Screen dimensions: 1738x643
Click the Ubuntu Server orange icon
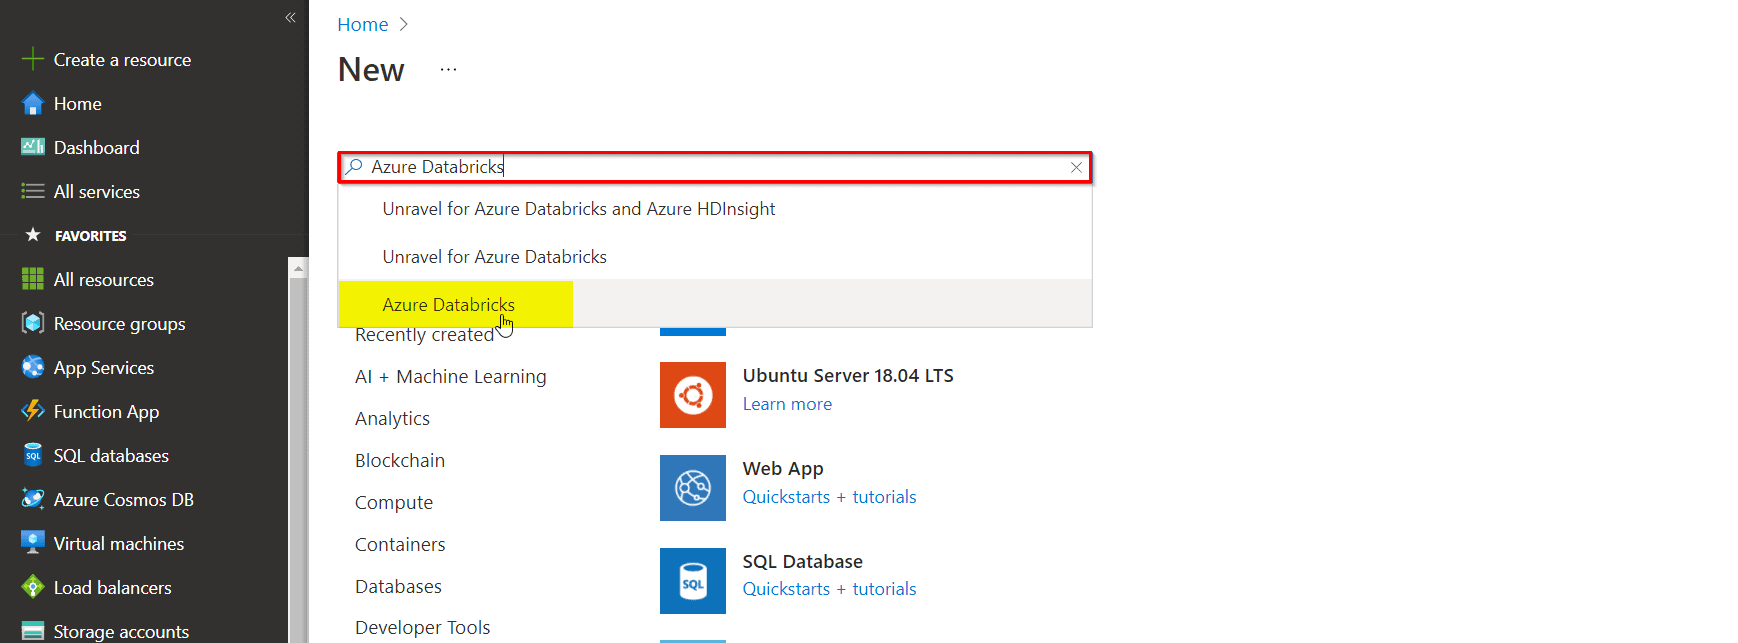[692, 395]
